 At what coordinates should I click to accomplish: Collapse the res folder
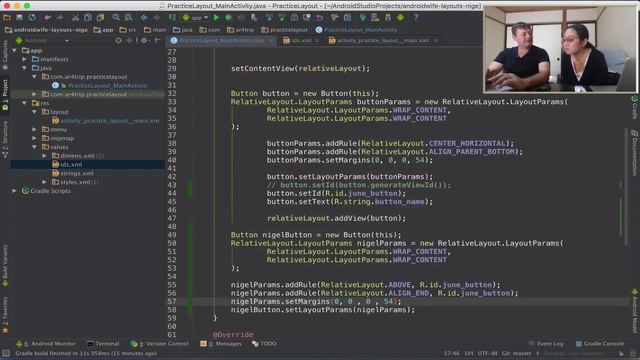(24, 103)
